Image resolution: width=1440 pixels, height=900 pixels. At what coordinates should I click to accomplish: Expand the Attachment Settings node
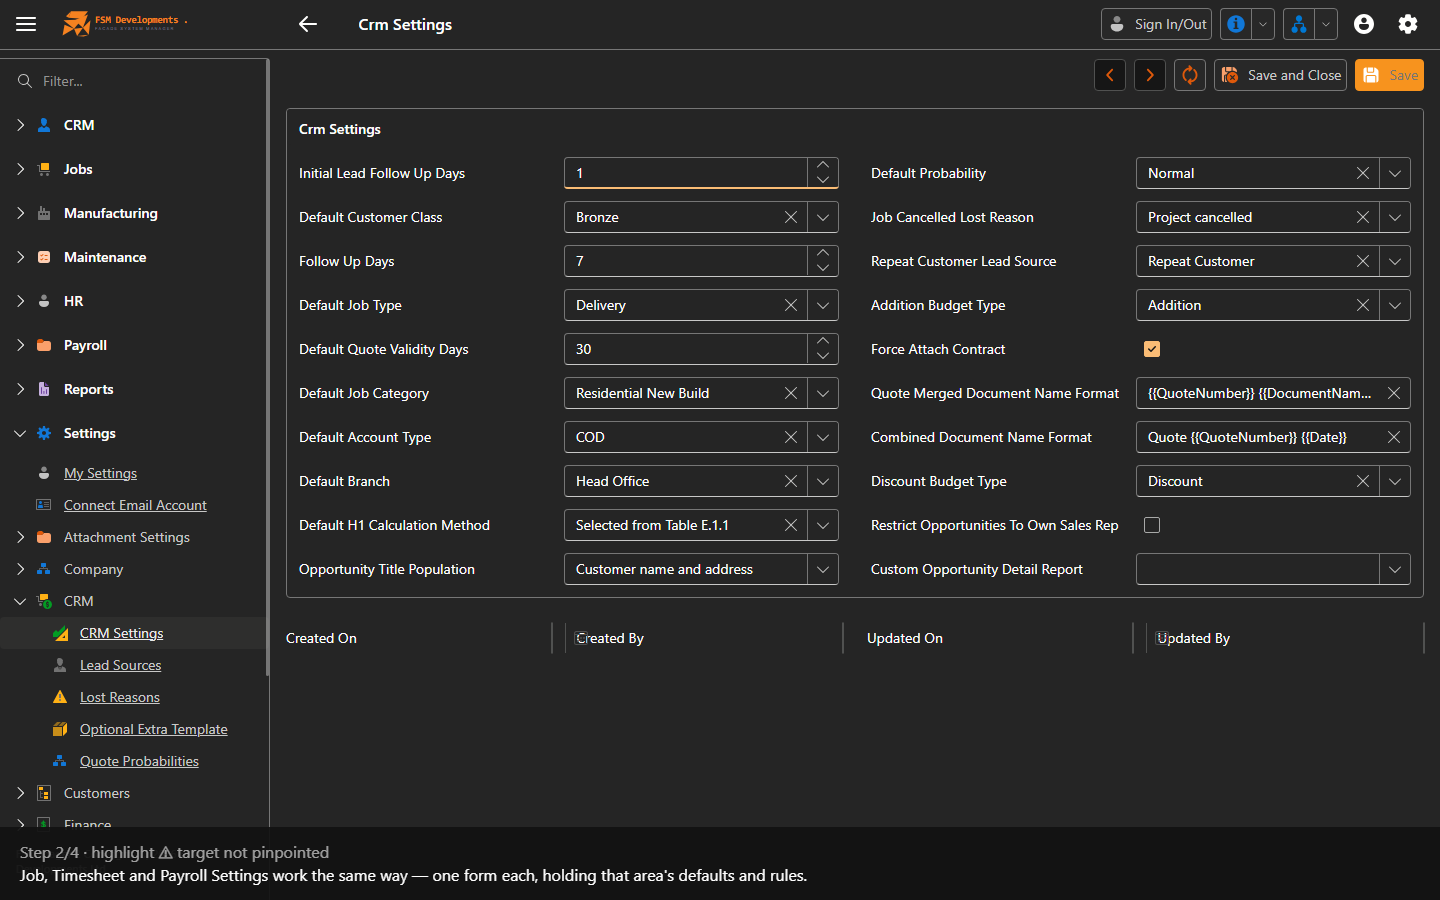point(20,537)
